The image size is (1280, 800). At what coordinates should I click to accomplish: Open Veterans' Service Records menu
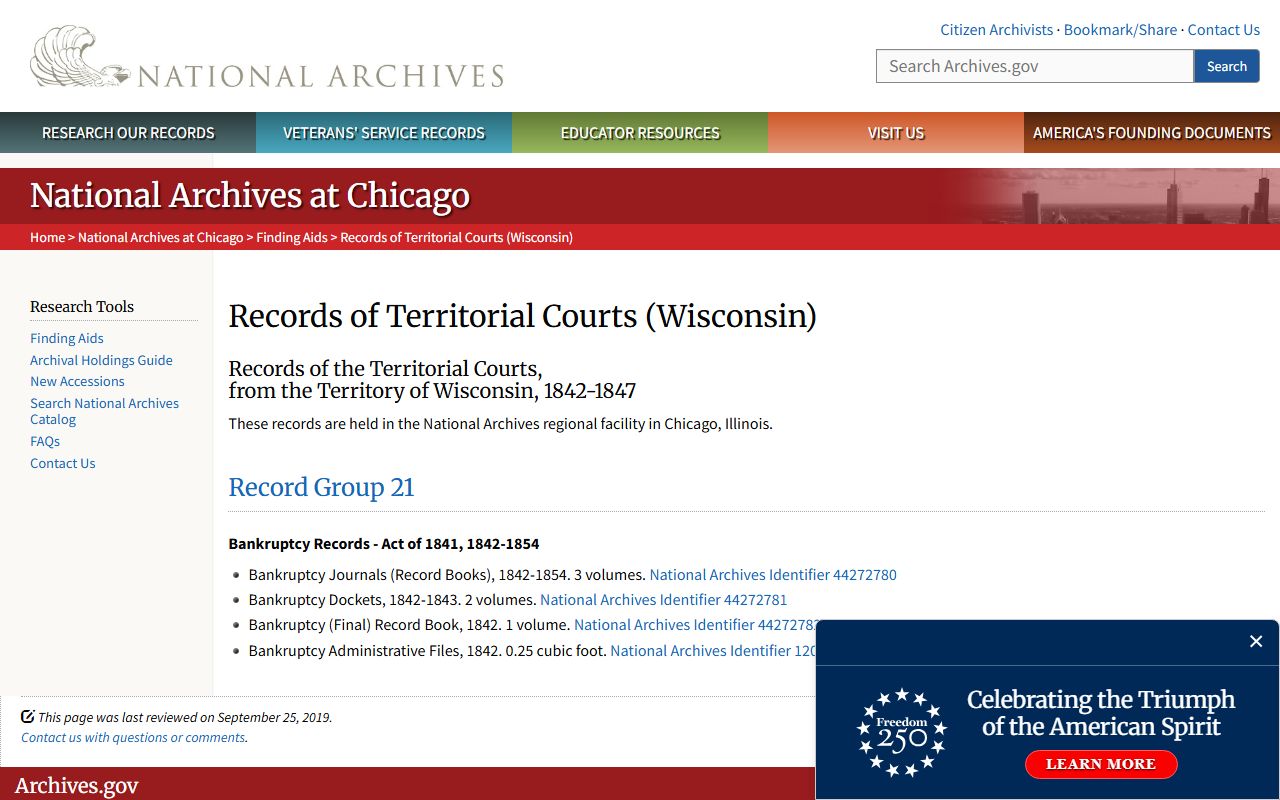click(384, 132)
